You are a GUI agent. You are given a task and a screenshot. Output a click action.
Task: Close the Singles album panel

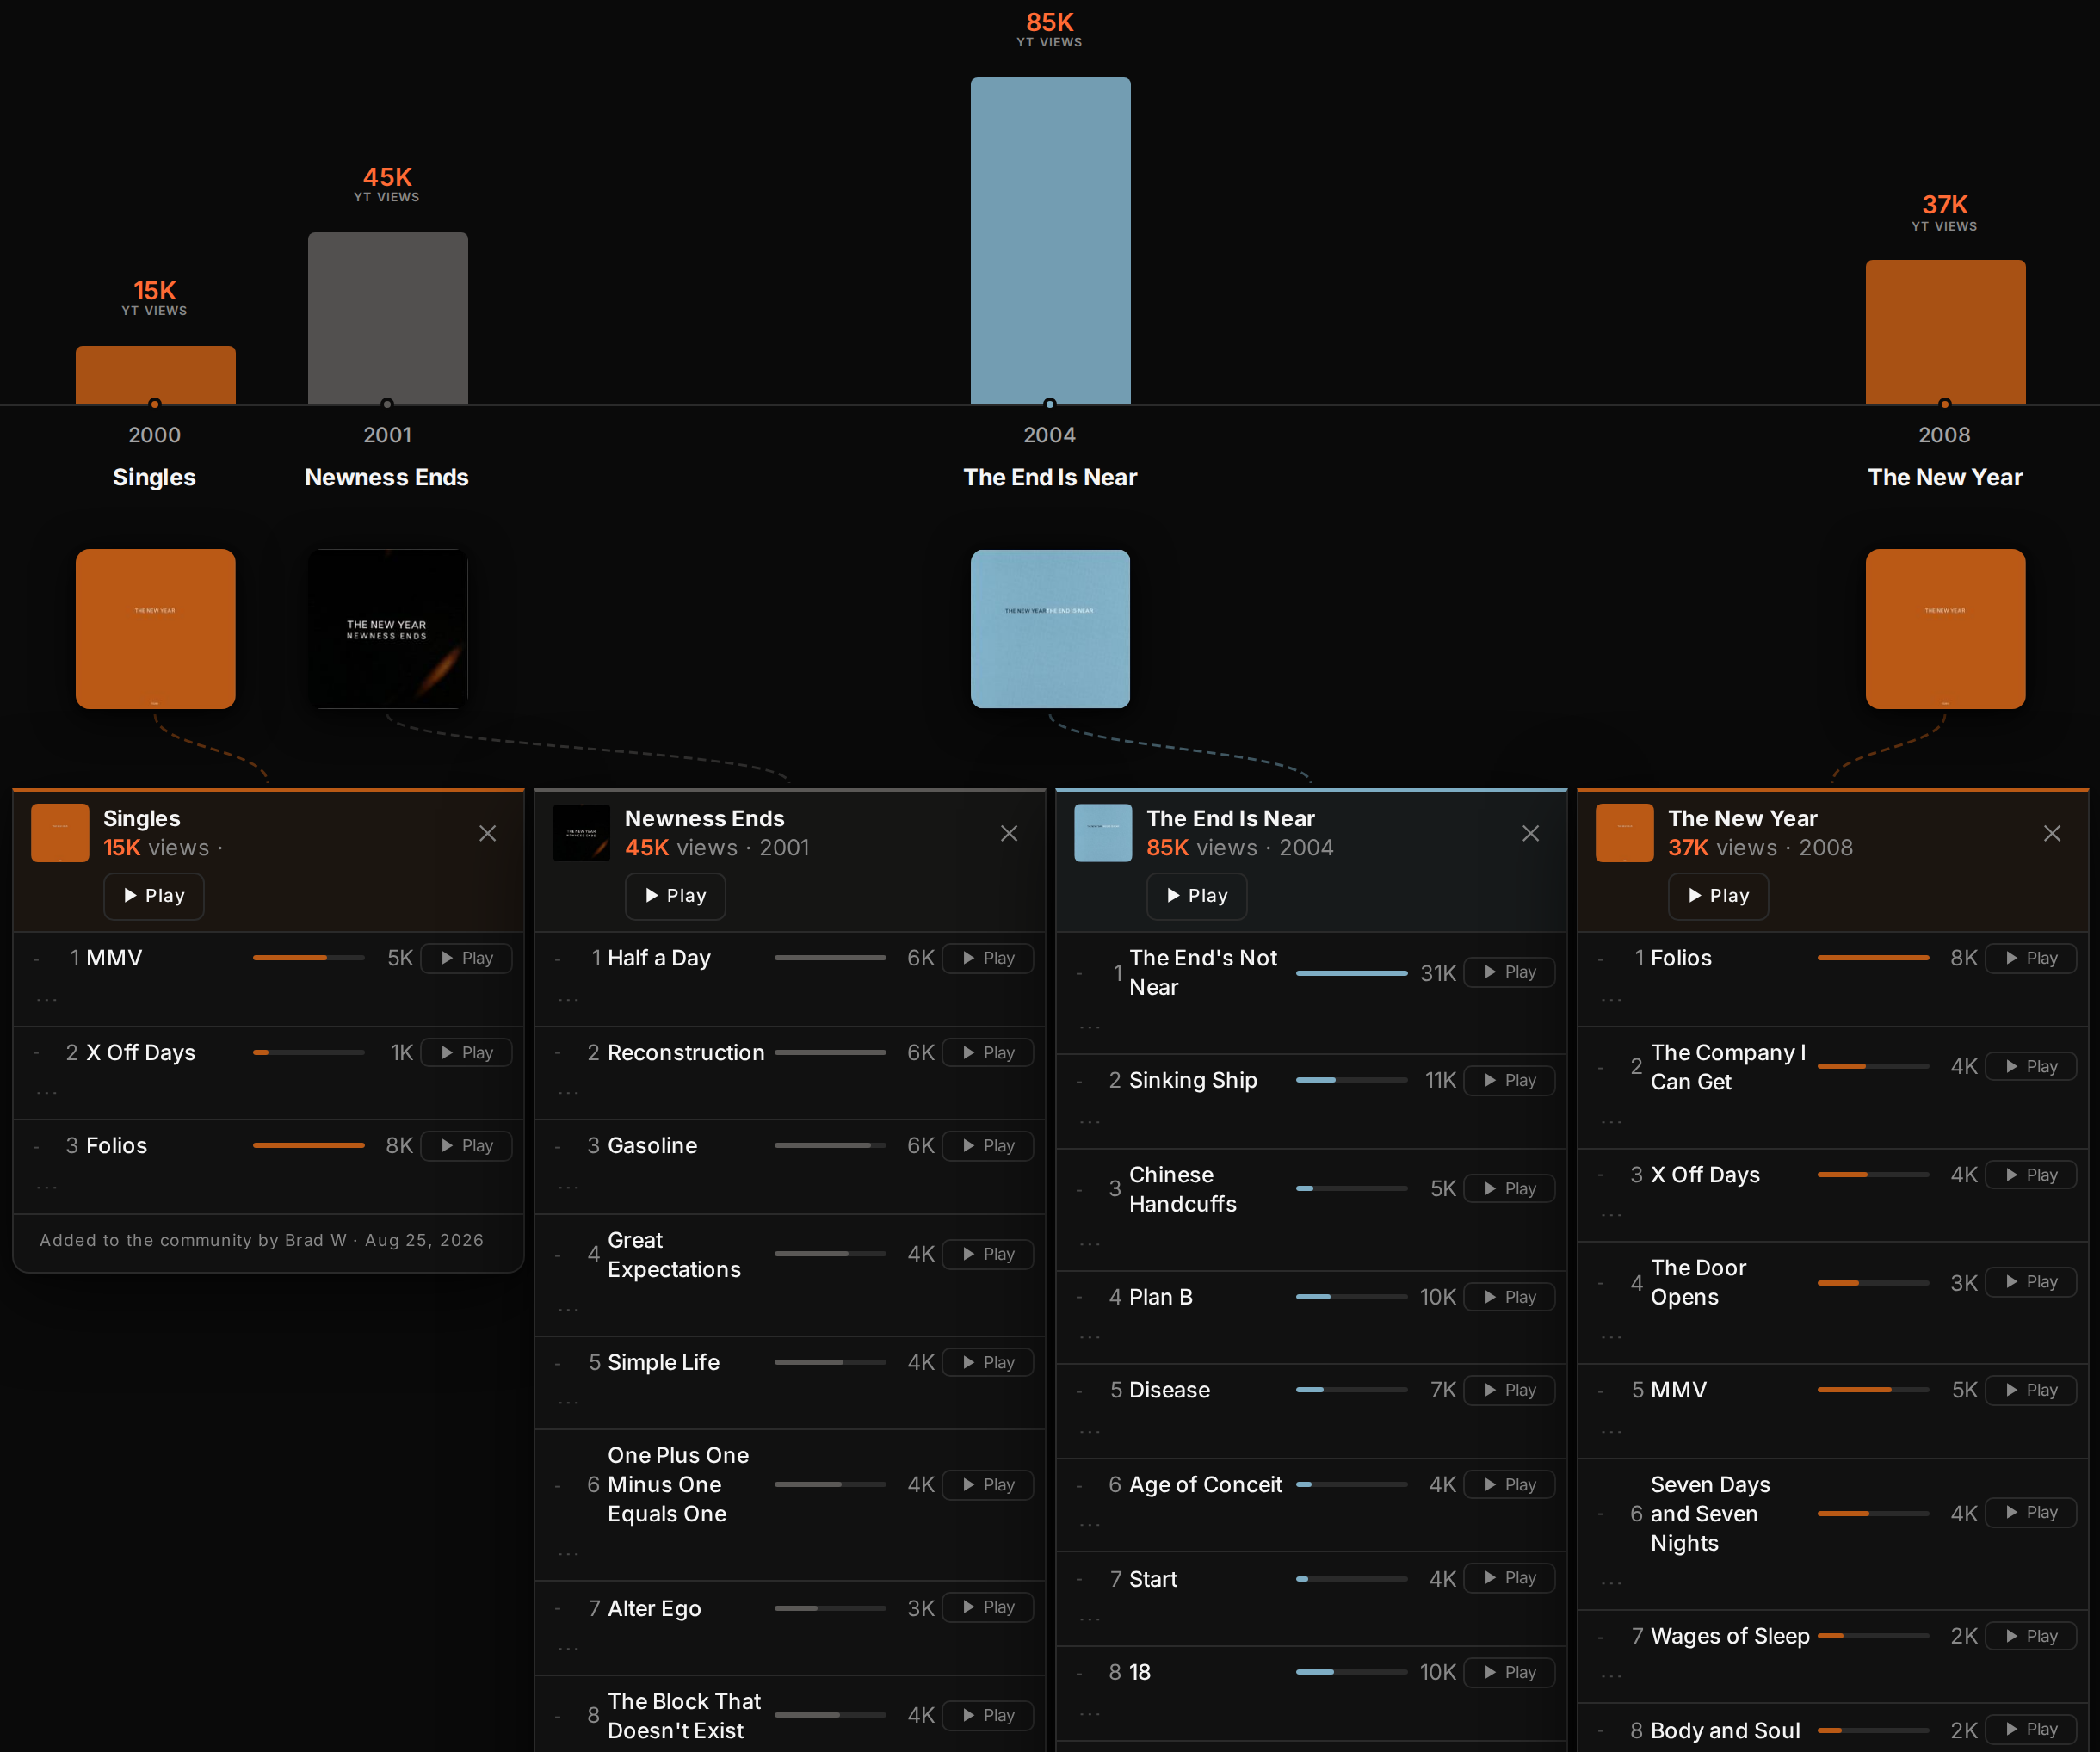pyautogui.click(x=487, y=833)
